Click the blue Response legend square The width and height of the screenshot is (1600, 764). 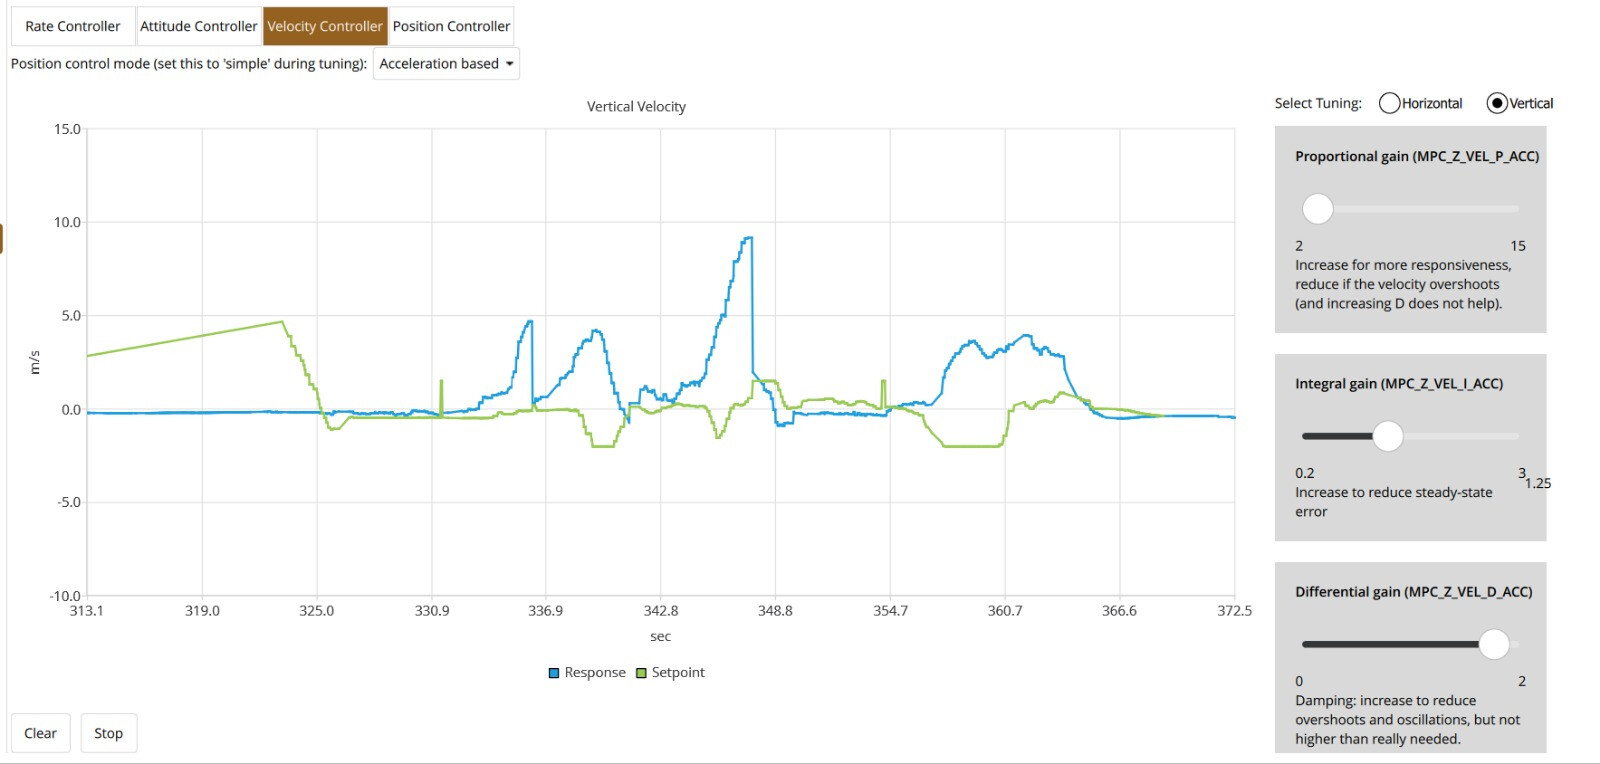[553, 673]
